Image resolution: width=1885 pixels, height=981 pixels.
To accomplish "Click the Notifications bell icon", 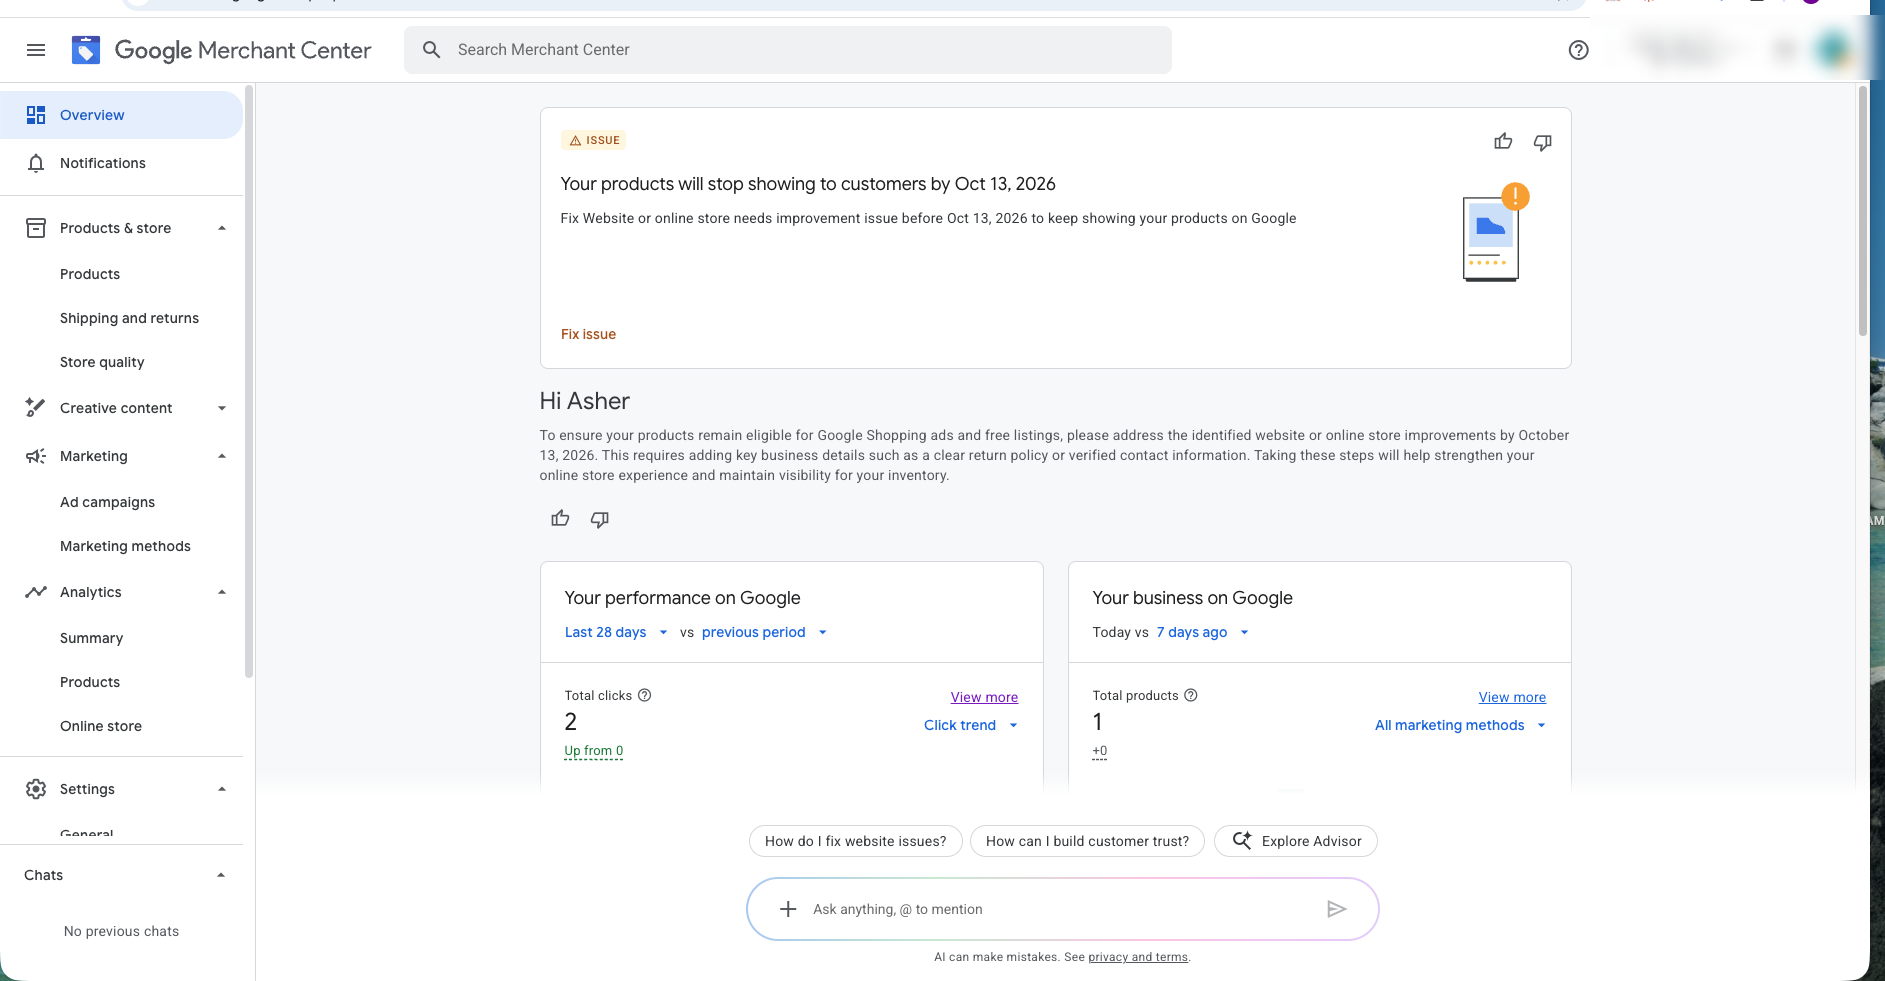I will coord(36,163).
